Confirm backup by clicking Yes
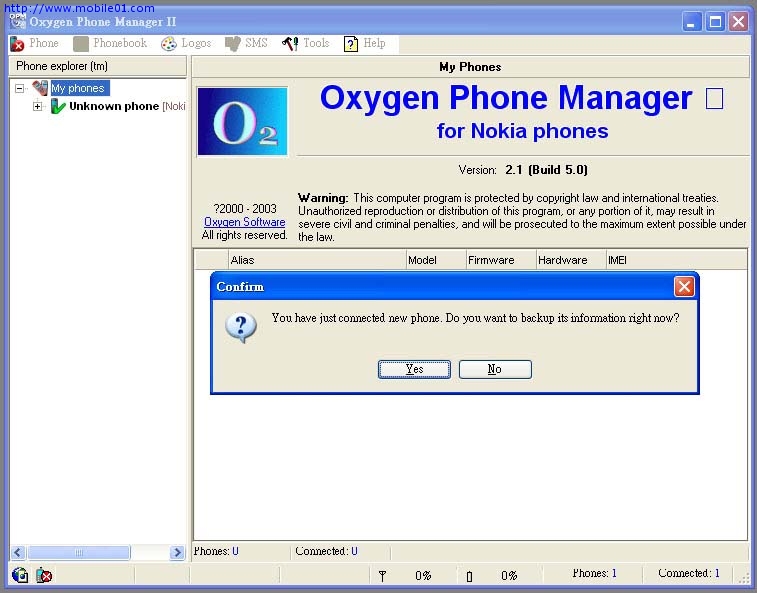 [x=414, y=369]
